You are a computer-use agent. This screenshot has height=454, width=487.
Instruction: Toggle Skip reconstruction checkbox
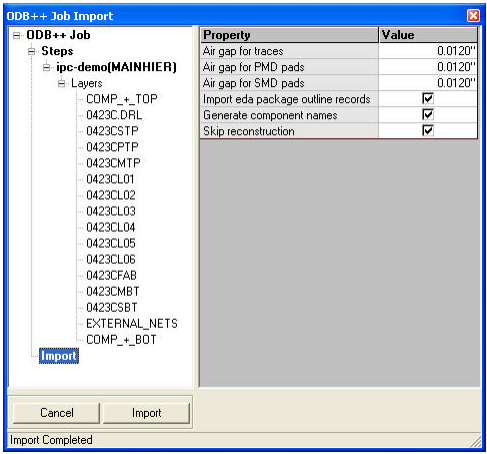point(428,130)
